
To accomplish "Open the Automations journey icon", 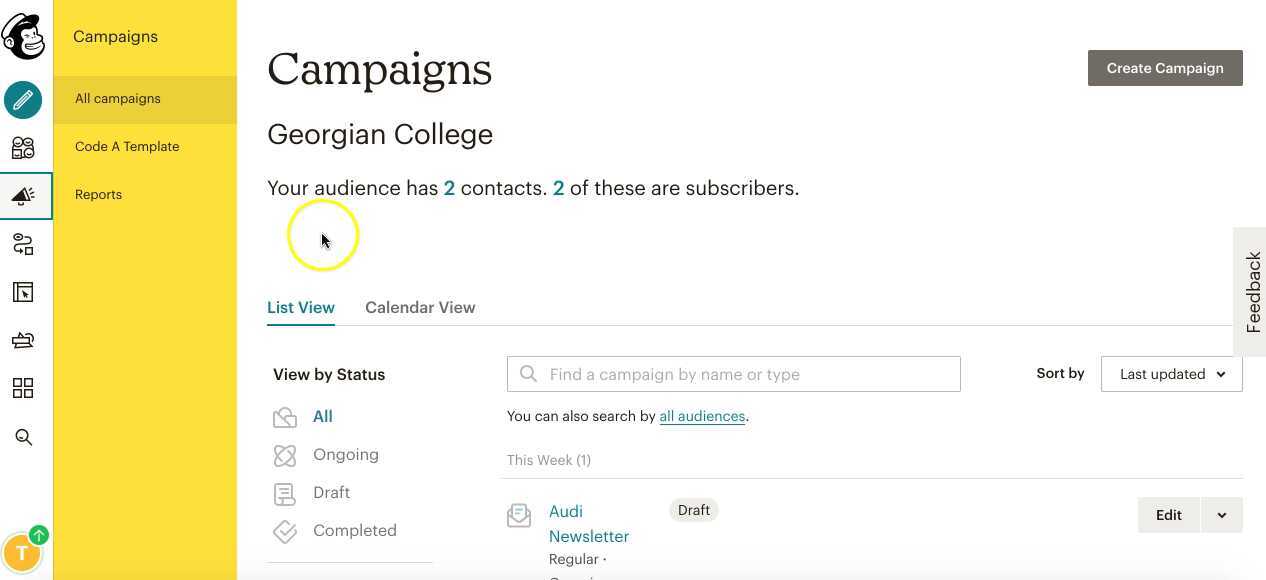I will pyautogui.click(x=23, y=244).
